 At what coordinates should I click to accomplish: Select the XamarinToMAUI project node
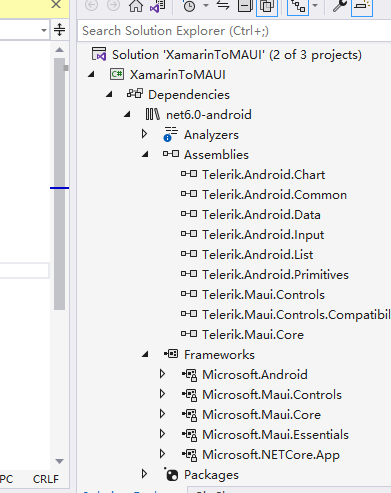tap(178, 75)
